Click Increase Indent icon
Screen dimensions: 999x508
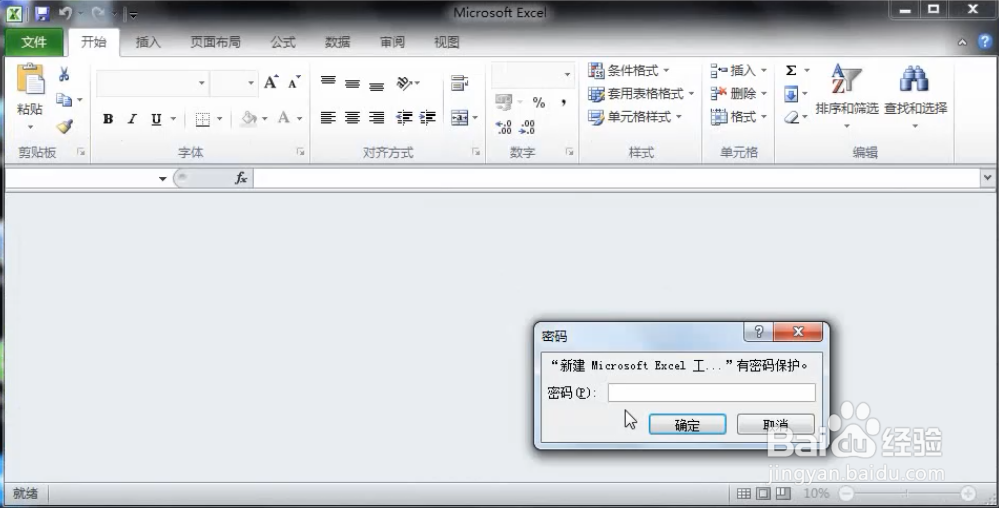tap(428, 117)
